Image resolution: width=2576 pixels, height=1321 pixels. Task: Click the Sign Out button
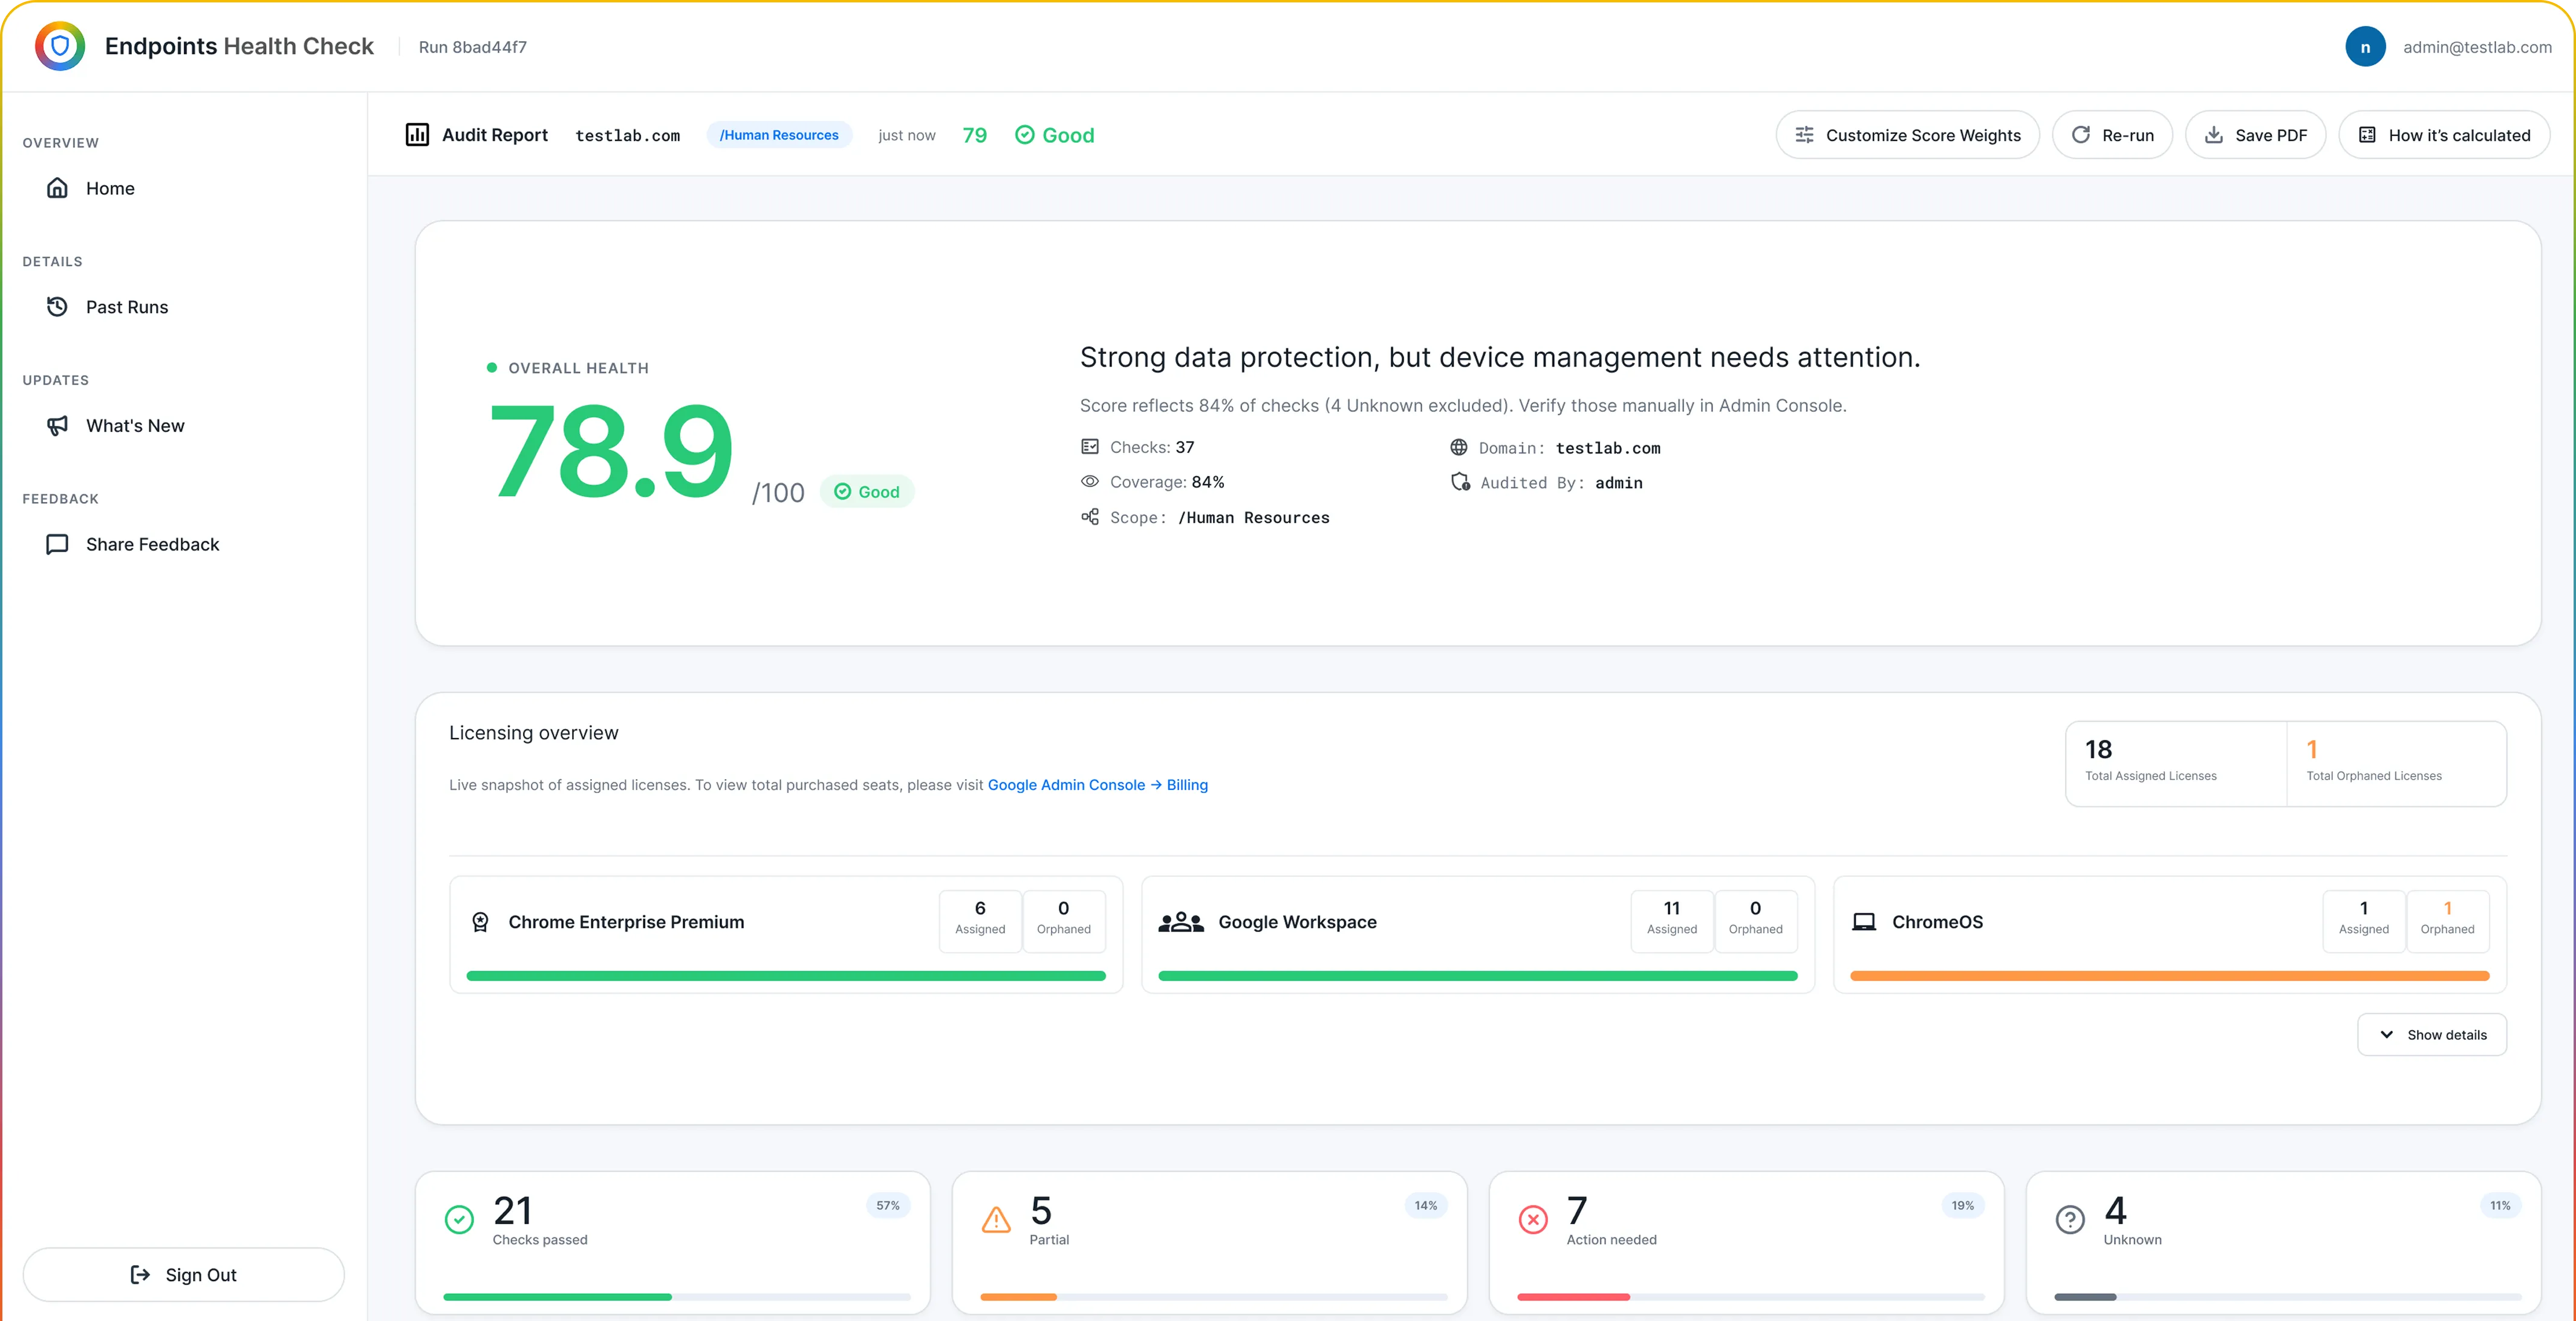tap(184, 1274)
